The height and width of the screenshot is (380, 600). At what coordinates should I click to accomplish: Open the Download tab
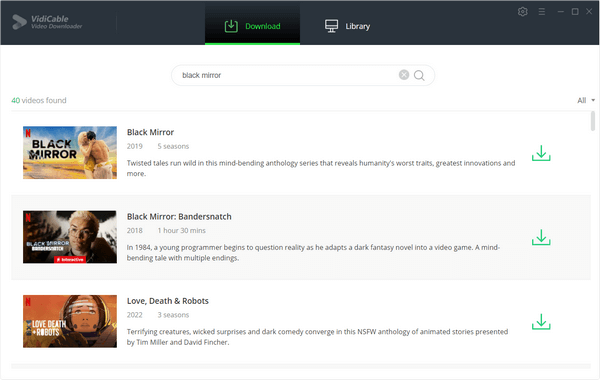click(x=252, y=26)
